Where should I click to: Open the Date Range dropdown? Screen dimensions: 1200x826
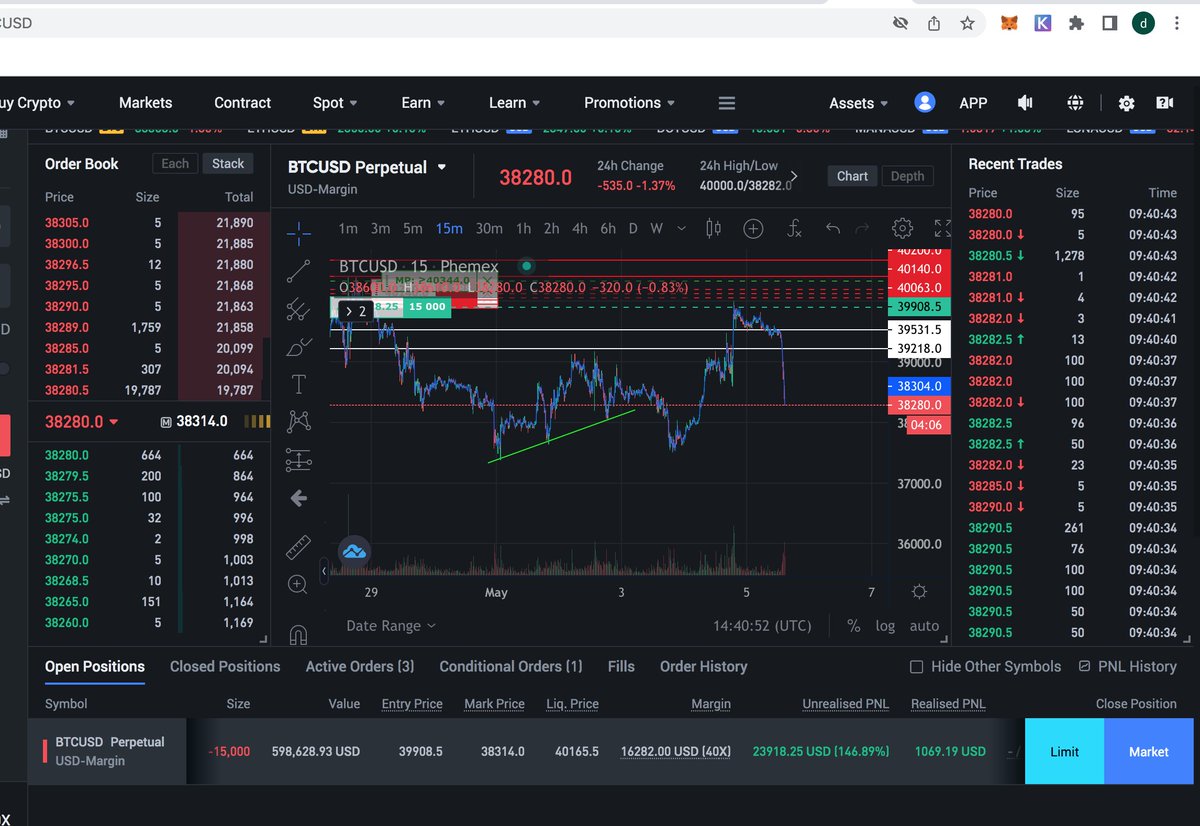391,626
